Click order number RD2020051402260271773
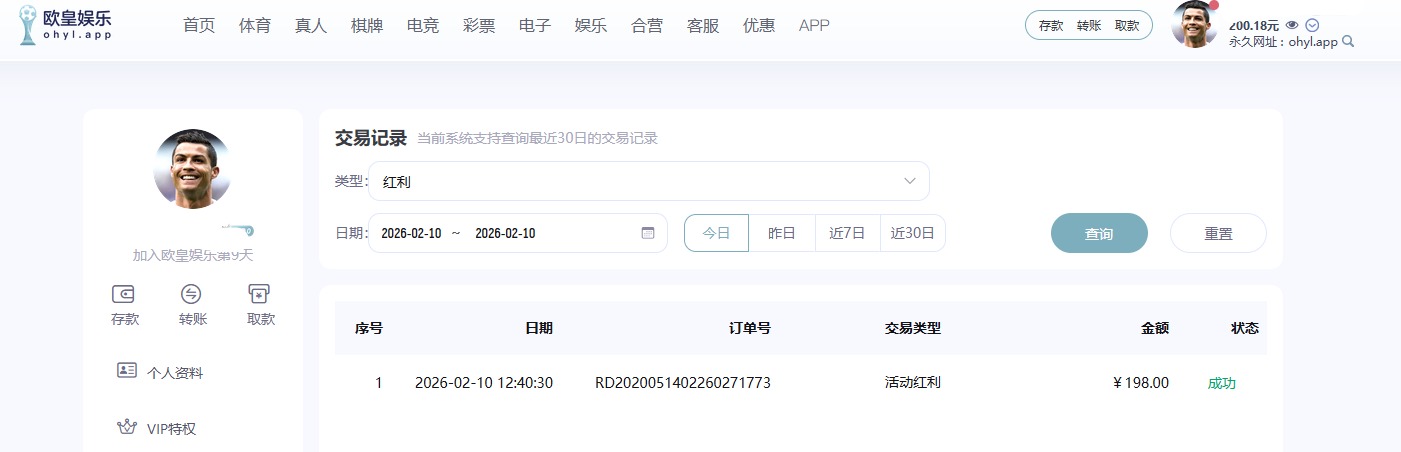The height and width of the screenshot is (452, 1401). pos(683,383)
